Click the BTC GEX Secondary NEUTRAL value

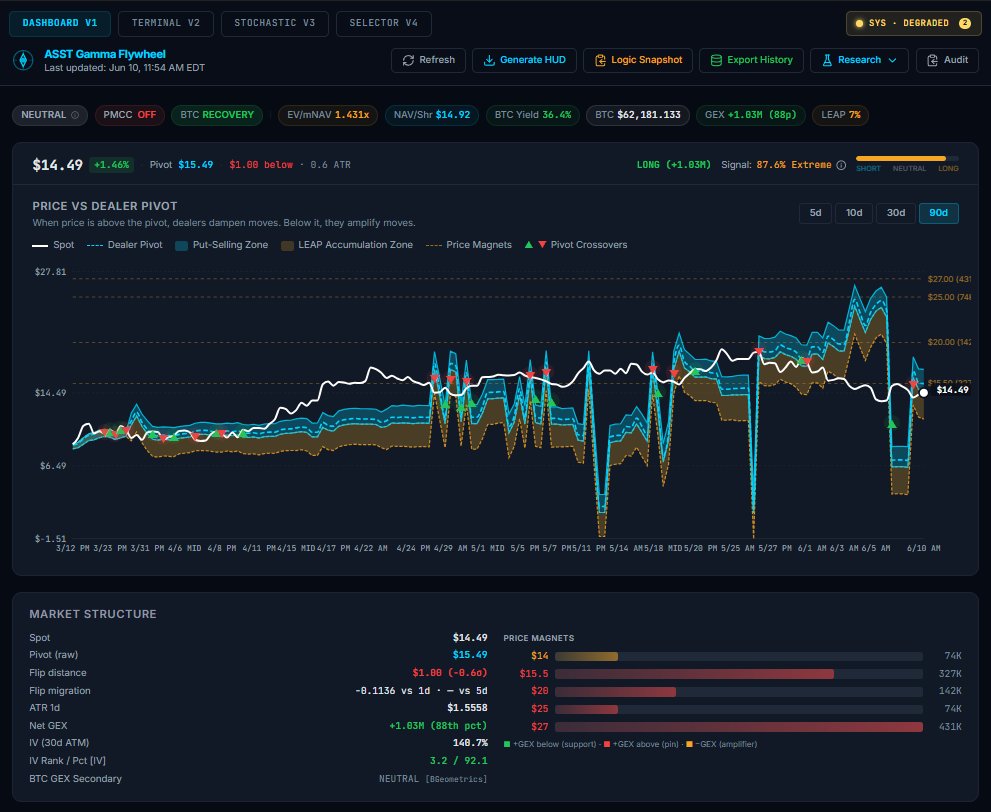click(433, 779)
